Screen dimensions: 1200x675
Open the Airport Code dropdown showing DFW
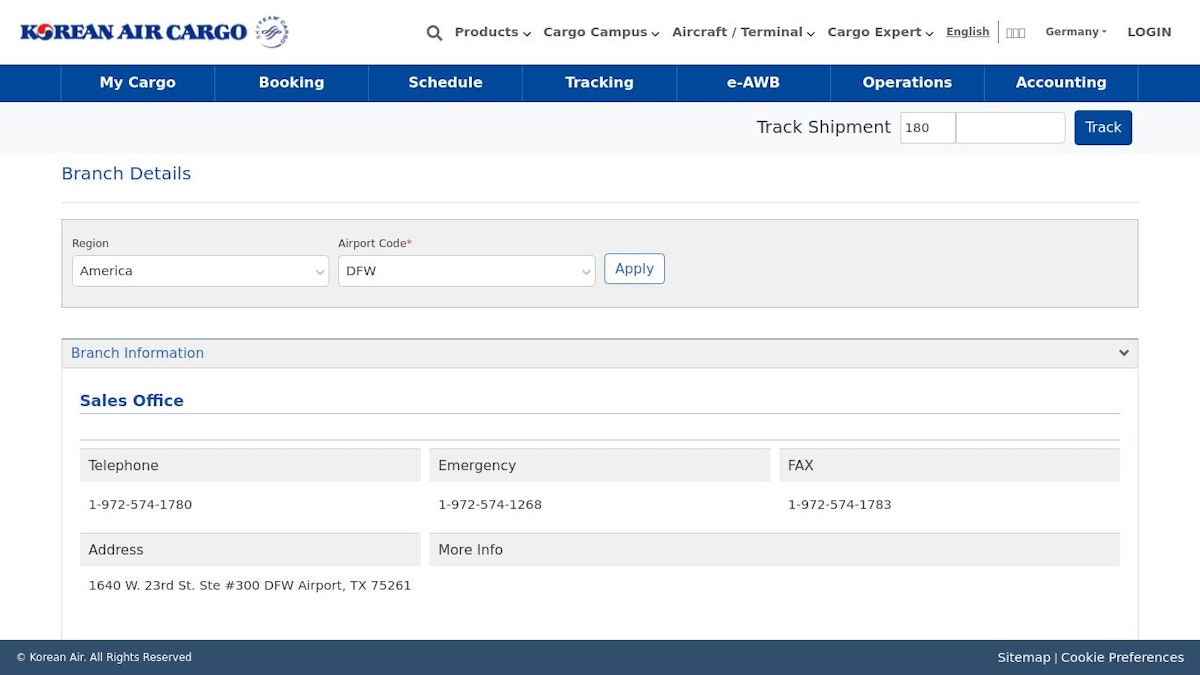tap(466, 271)
